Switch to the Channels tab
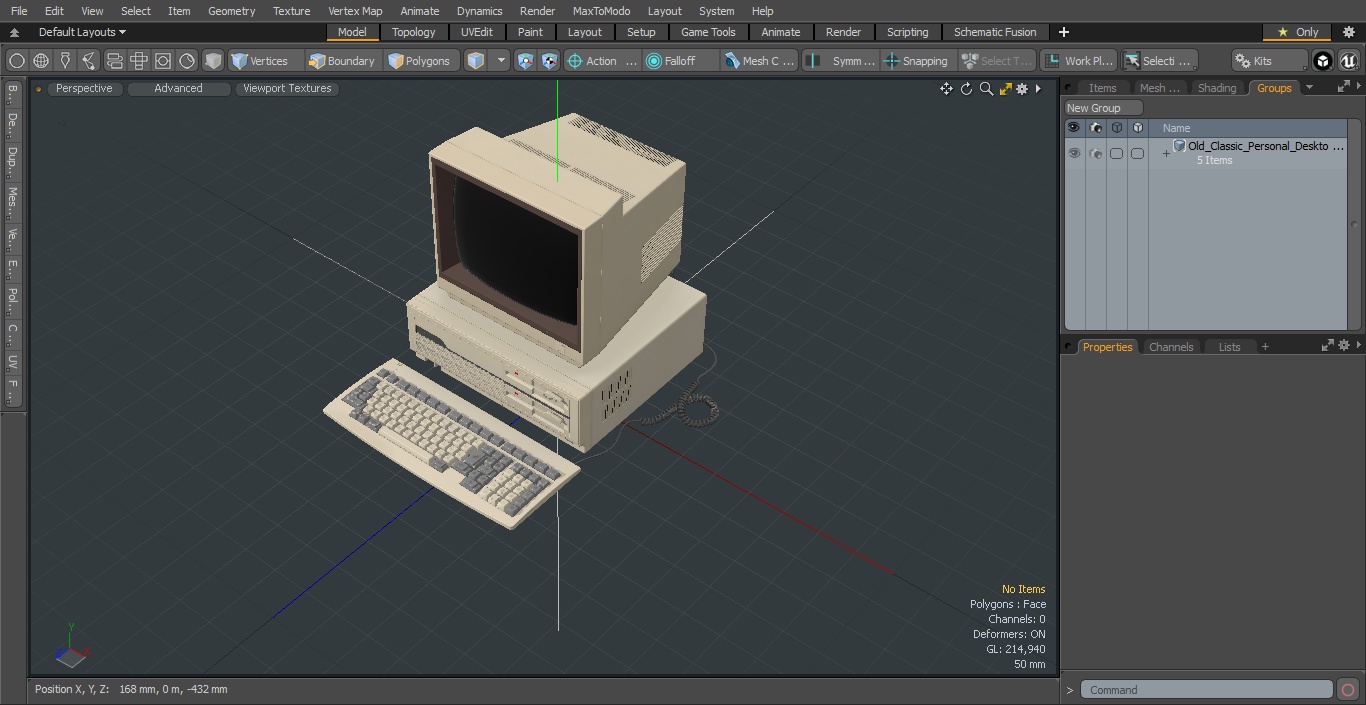Screen dimensions: 1366x705 pyautogui.click(x=1171, y=347)
